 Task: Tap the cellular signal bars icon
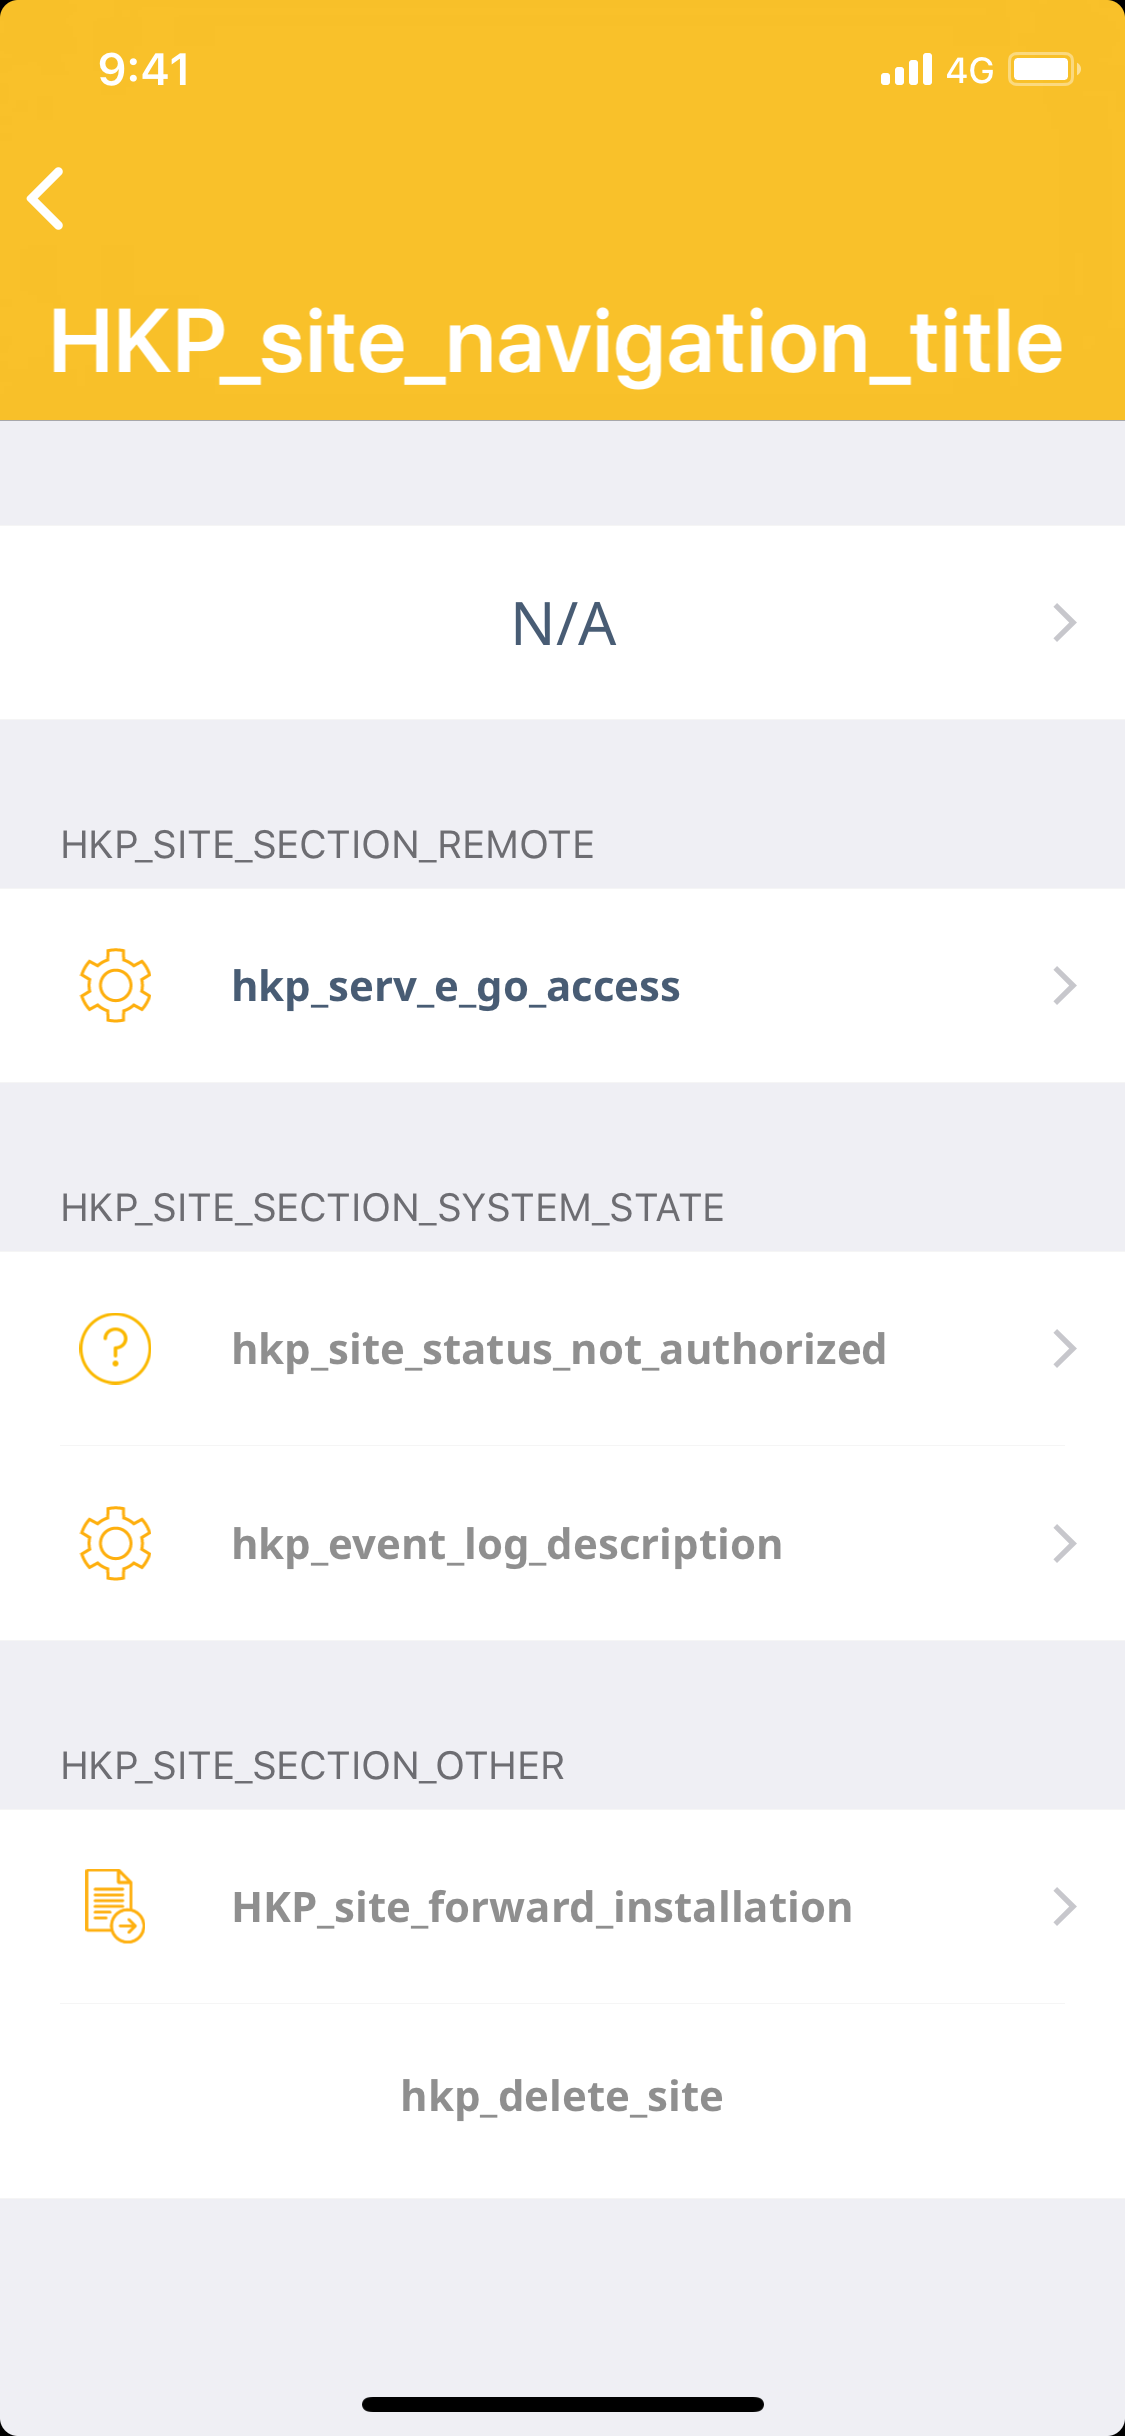[906, 70]
